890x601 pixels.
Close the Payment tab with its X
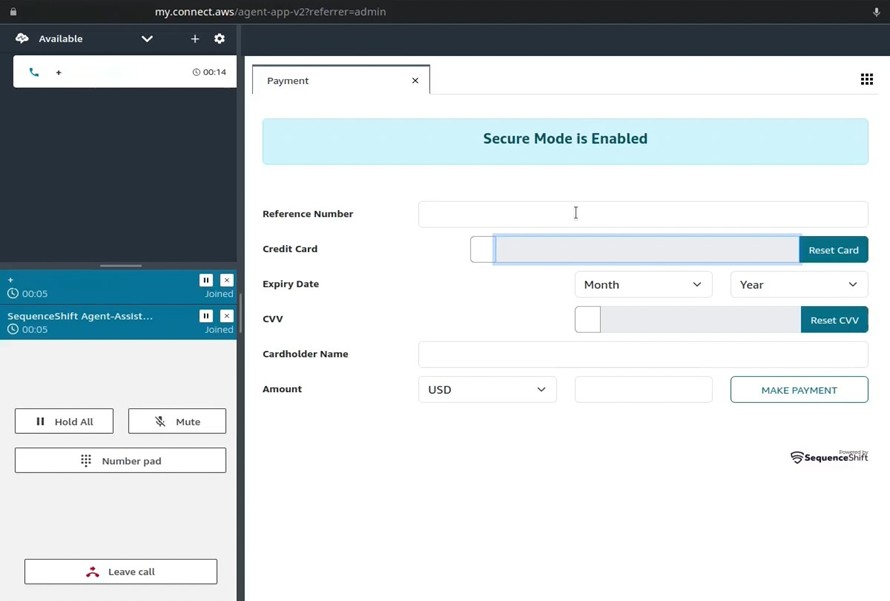point(415,81)
